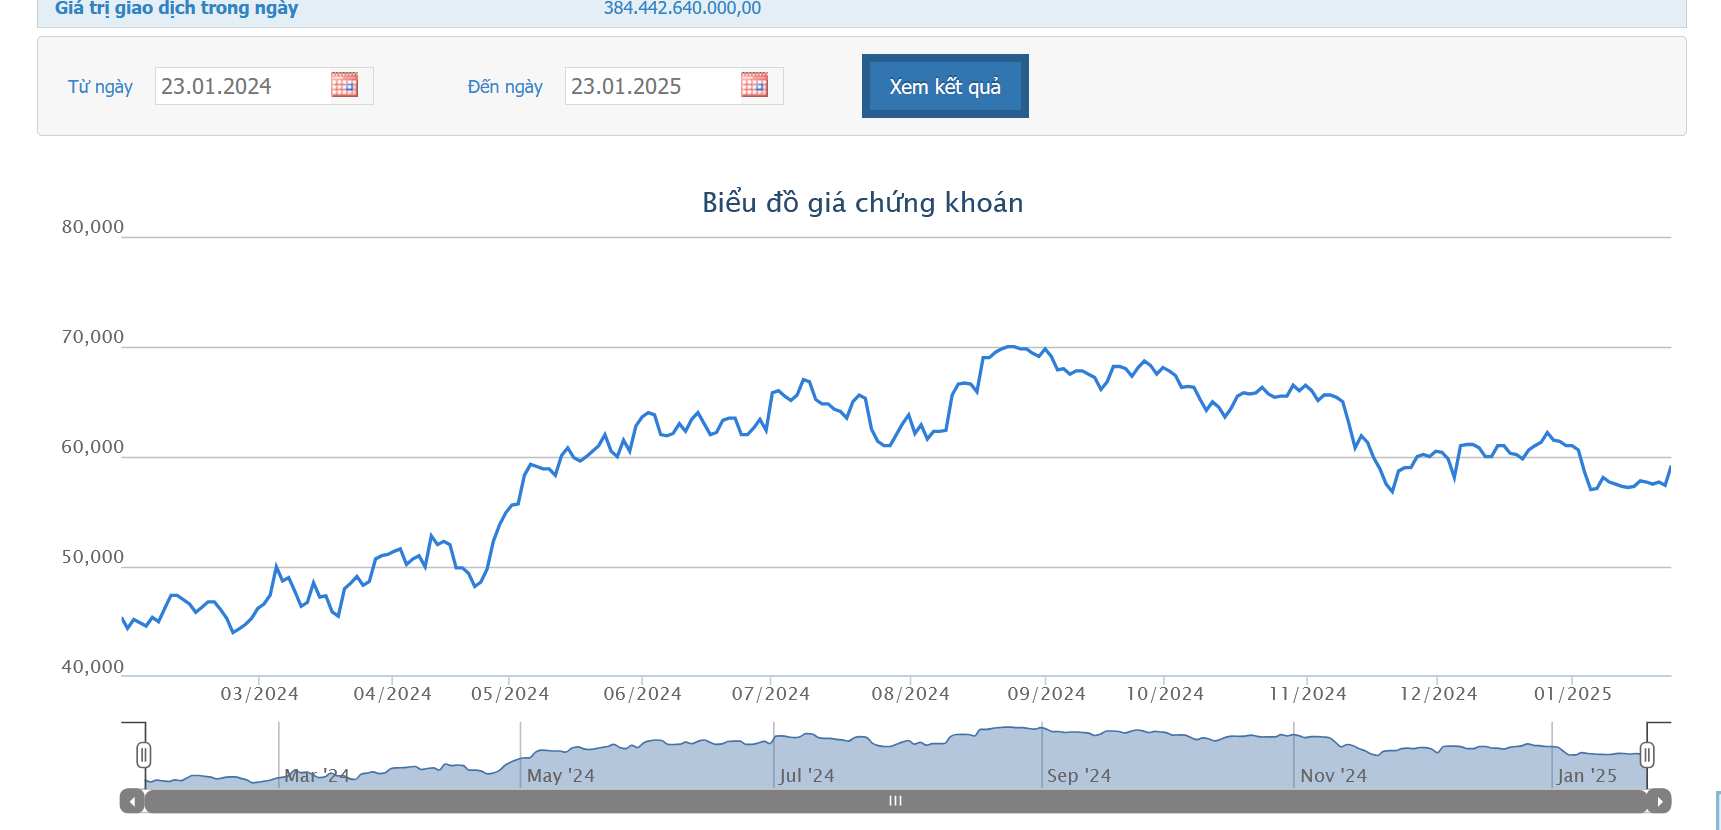The height and width of the screenshot is (830, 1721).
Task: Click the navigator's left range handle
Action: (144, 755)
